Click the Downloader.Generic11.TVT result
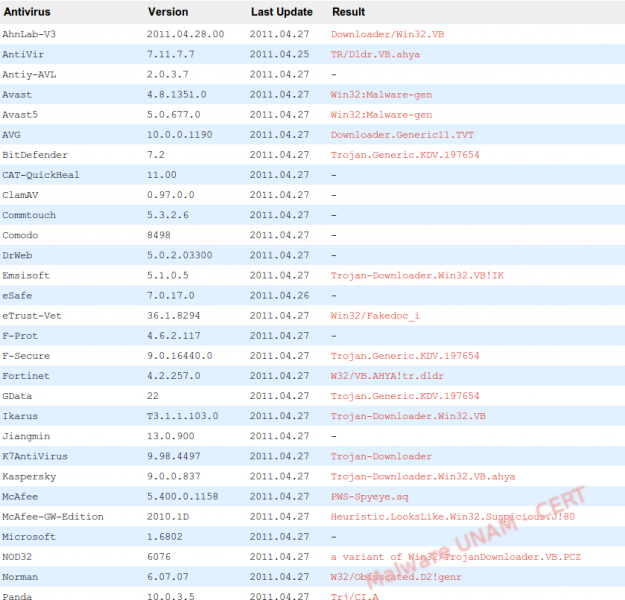The image size is (625, 600). pyautogui.click(x=402, y=135)
